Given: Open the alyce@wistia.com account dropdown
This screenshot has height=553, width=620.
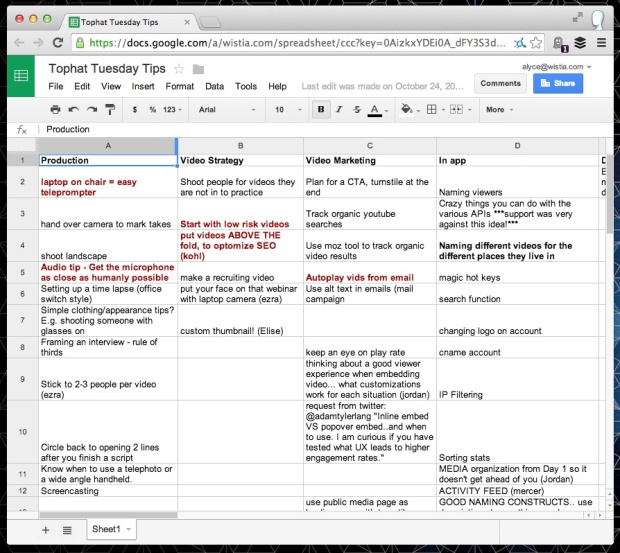Looking at the screenshot, I should point(556,67).
